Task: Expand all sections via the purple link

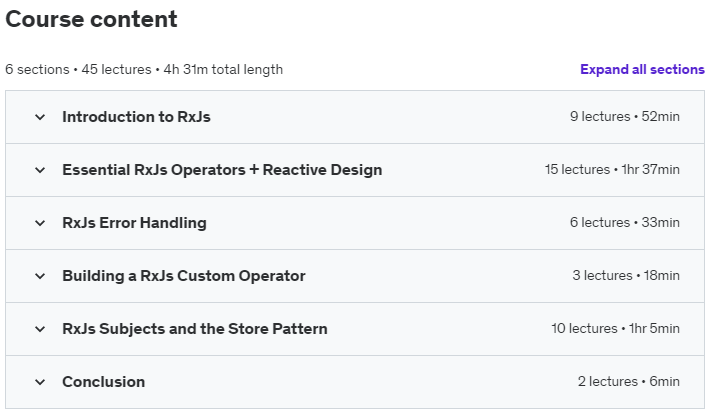Action: pos(642,69)
